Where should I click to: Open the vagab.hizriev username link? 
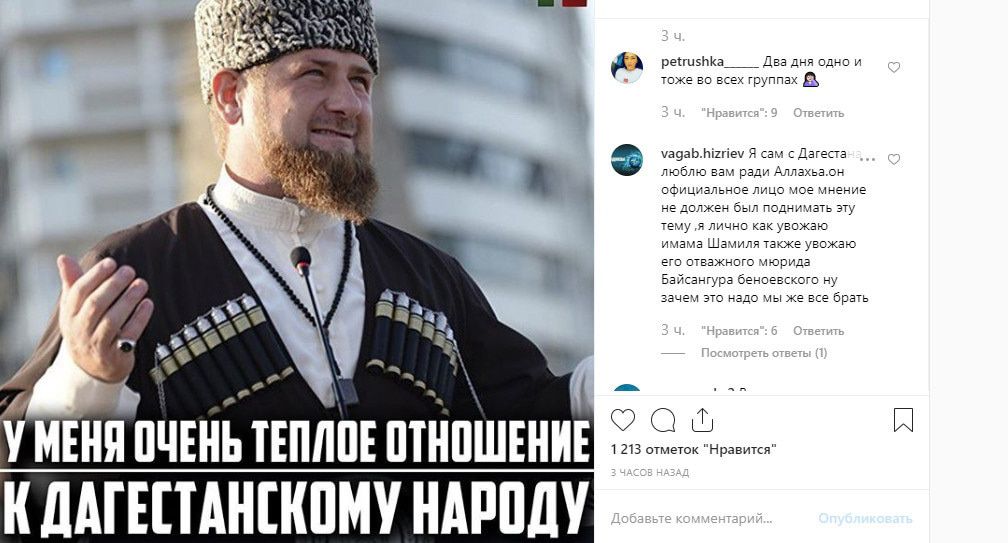702,154
